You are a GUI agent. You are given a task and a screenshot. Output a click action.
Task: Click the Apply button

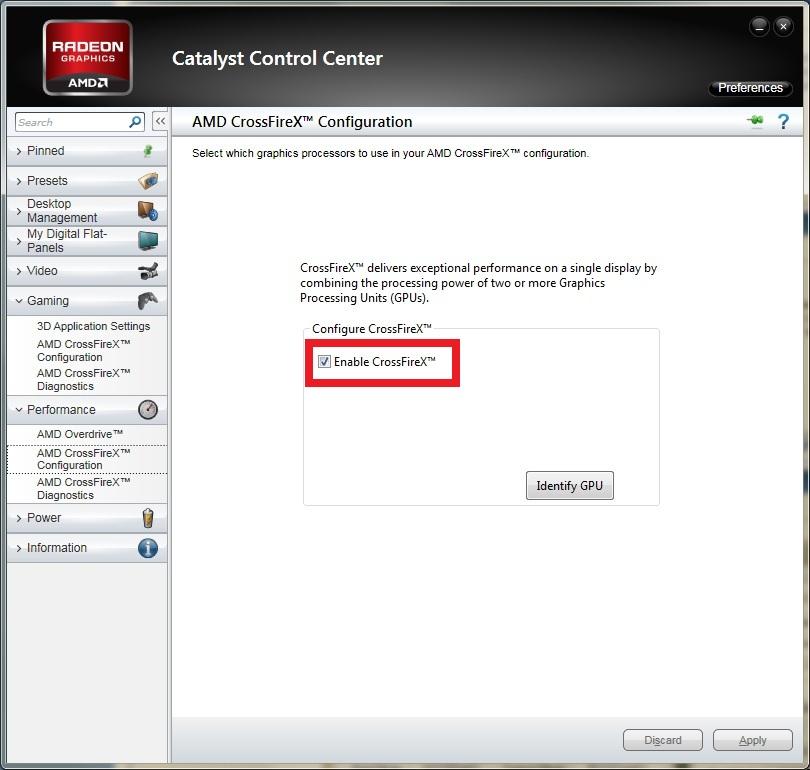tap(753, 740)
